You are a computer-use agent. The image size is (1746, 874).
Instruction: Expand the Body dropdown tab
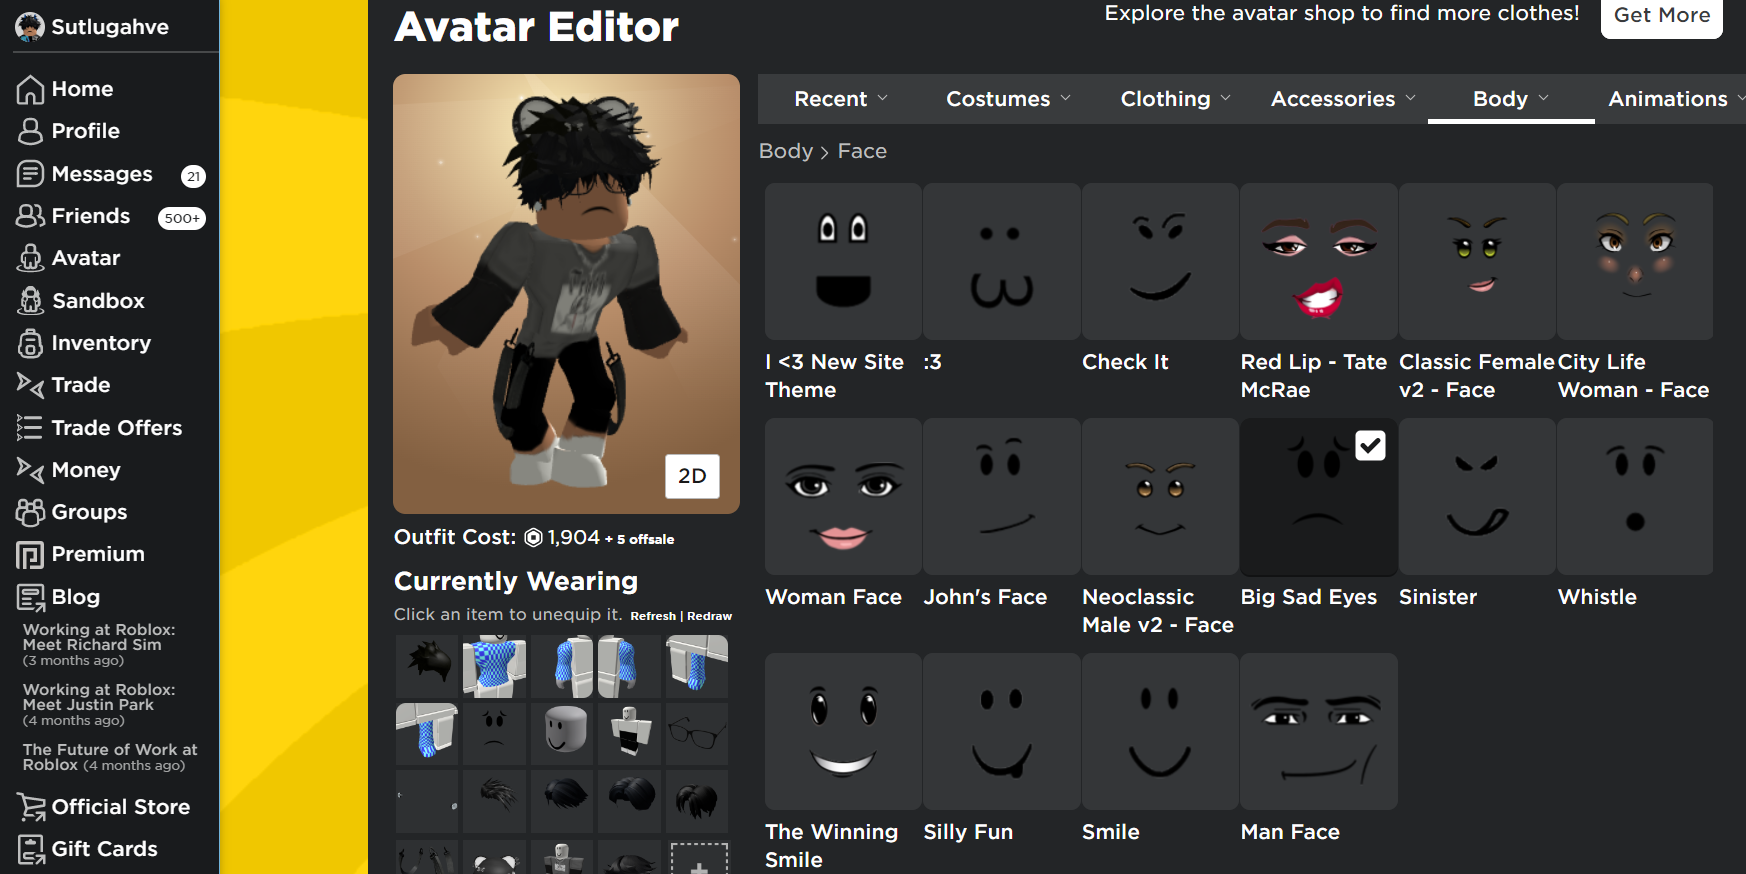coord(1511,99)
